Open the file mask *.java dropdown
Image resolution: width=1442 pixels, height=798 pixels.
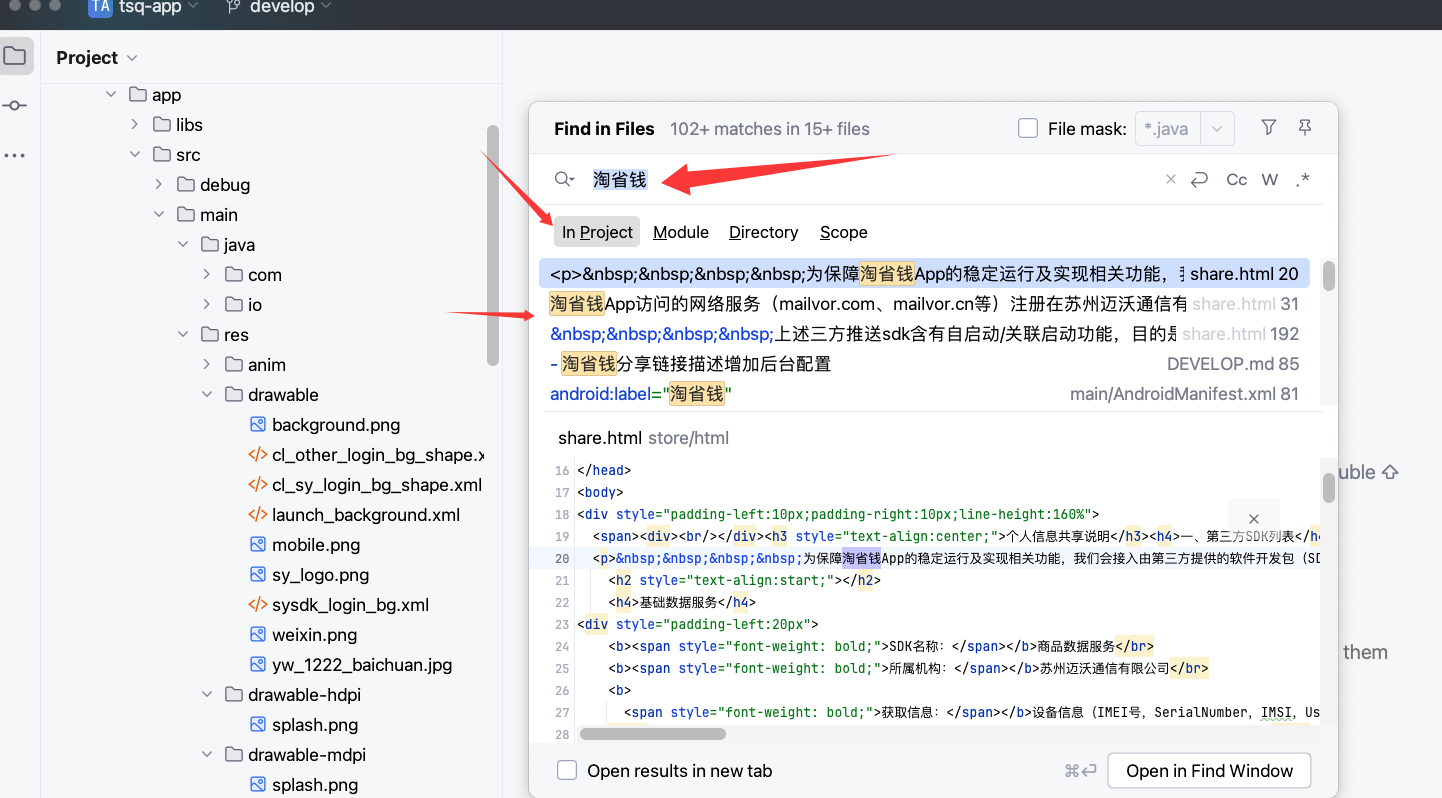1217,129
